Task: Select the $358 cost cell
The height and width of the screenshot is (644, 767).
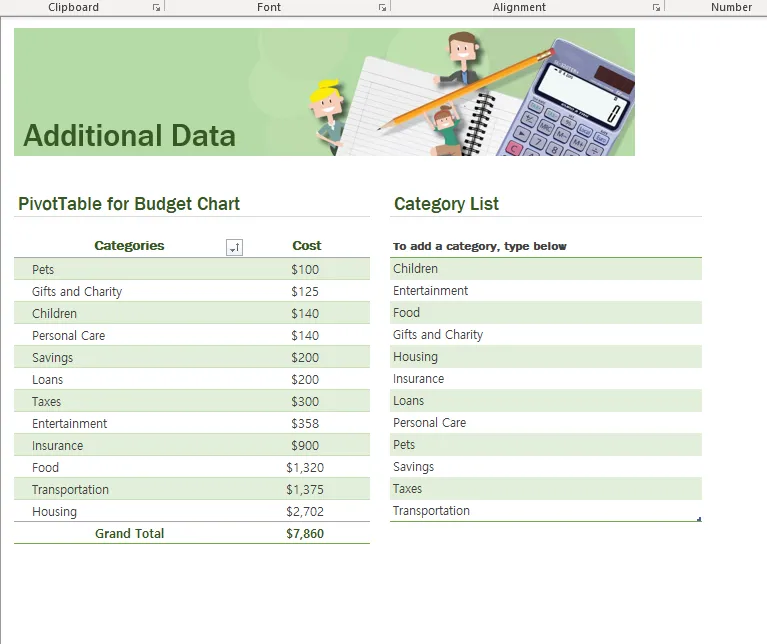Action: 305,423
